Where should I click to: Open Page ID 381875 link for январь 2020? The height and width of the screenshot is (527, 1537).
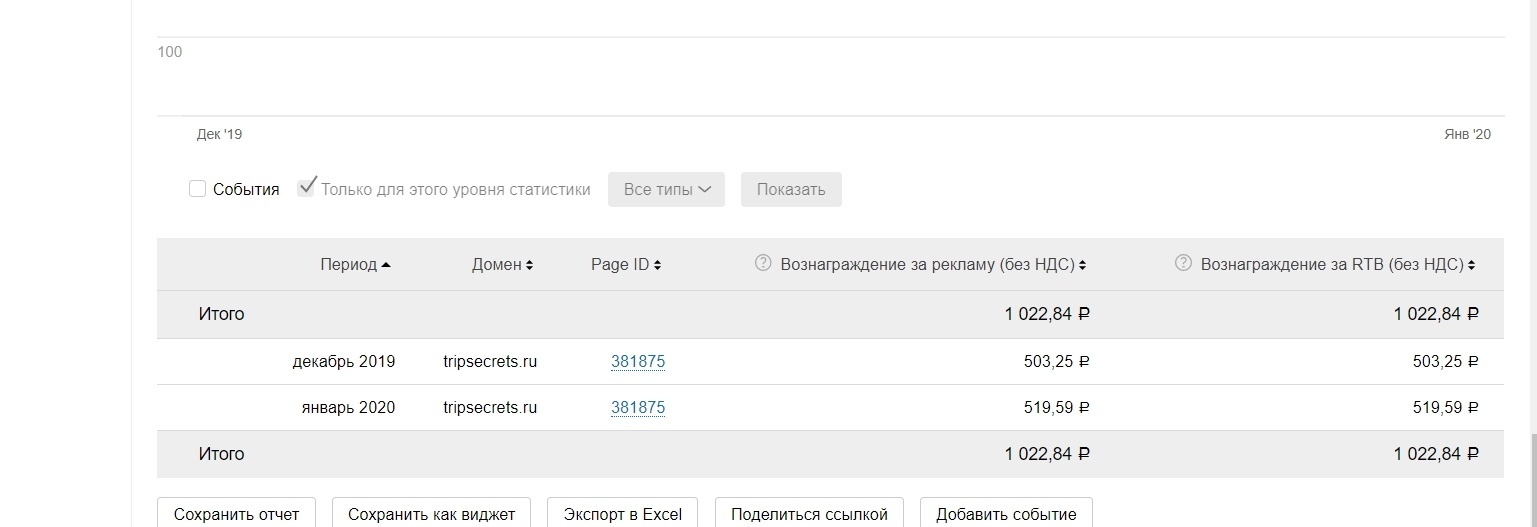[638, 408]
